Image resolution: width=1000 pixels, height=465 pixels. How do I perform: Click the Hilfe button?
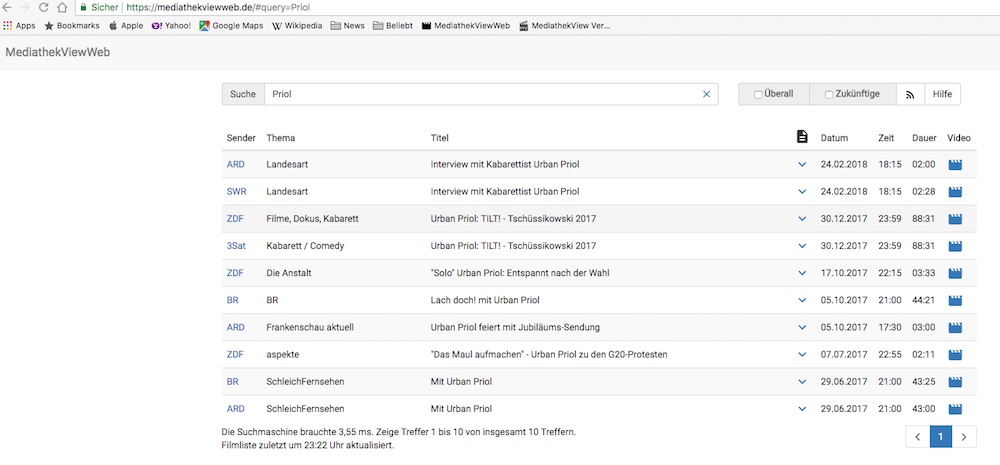pyautogui.click(x=942, y=94)
